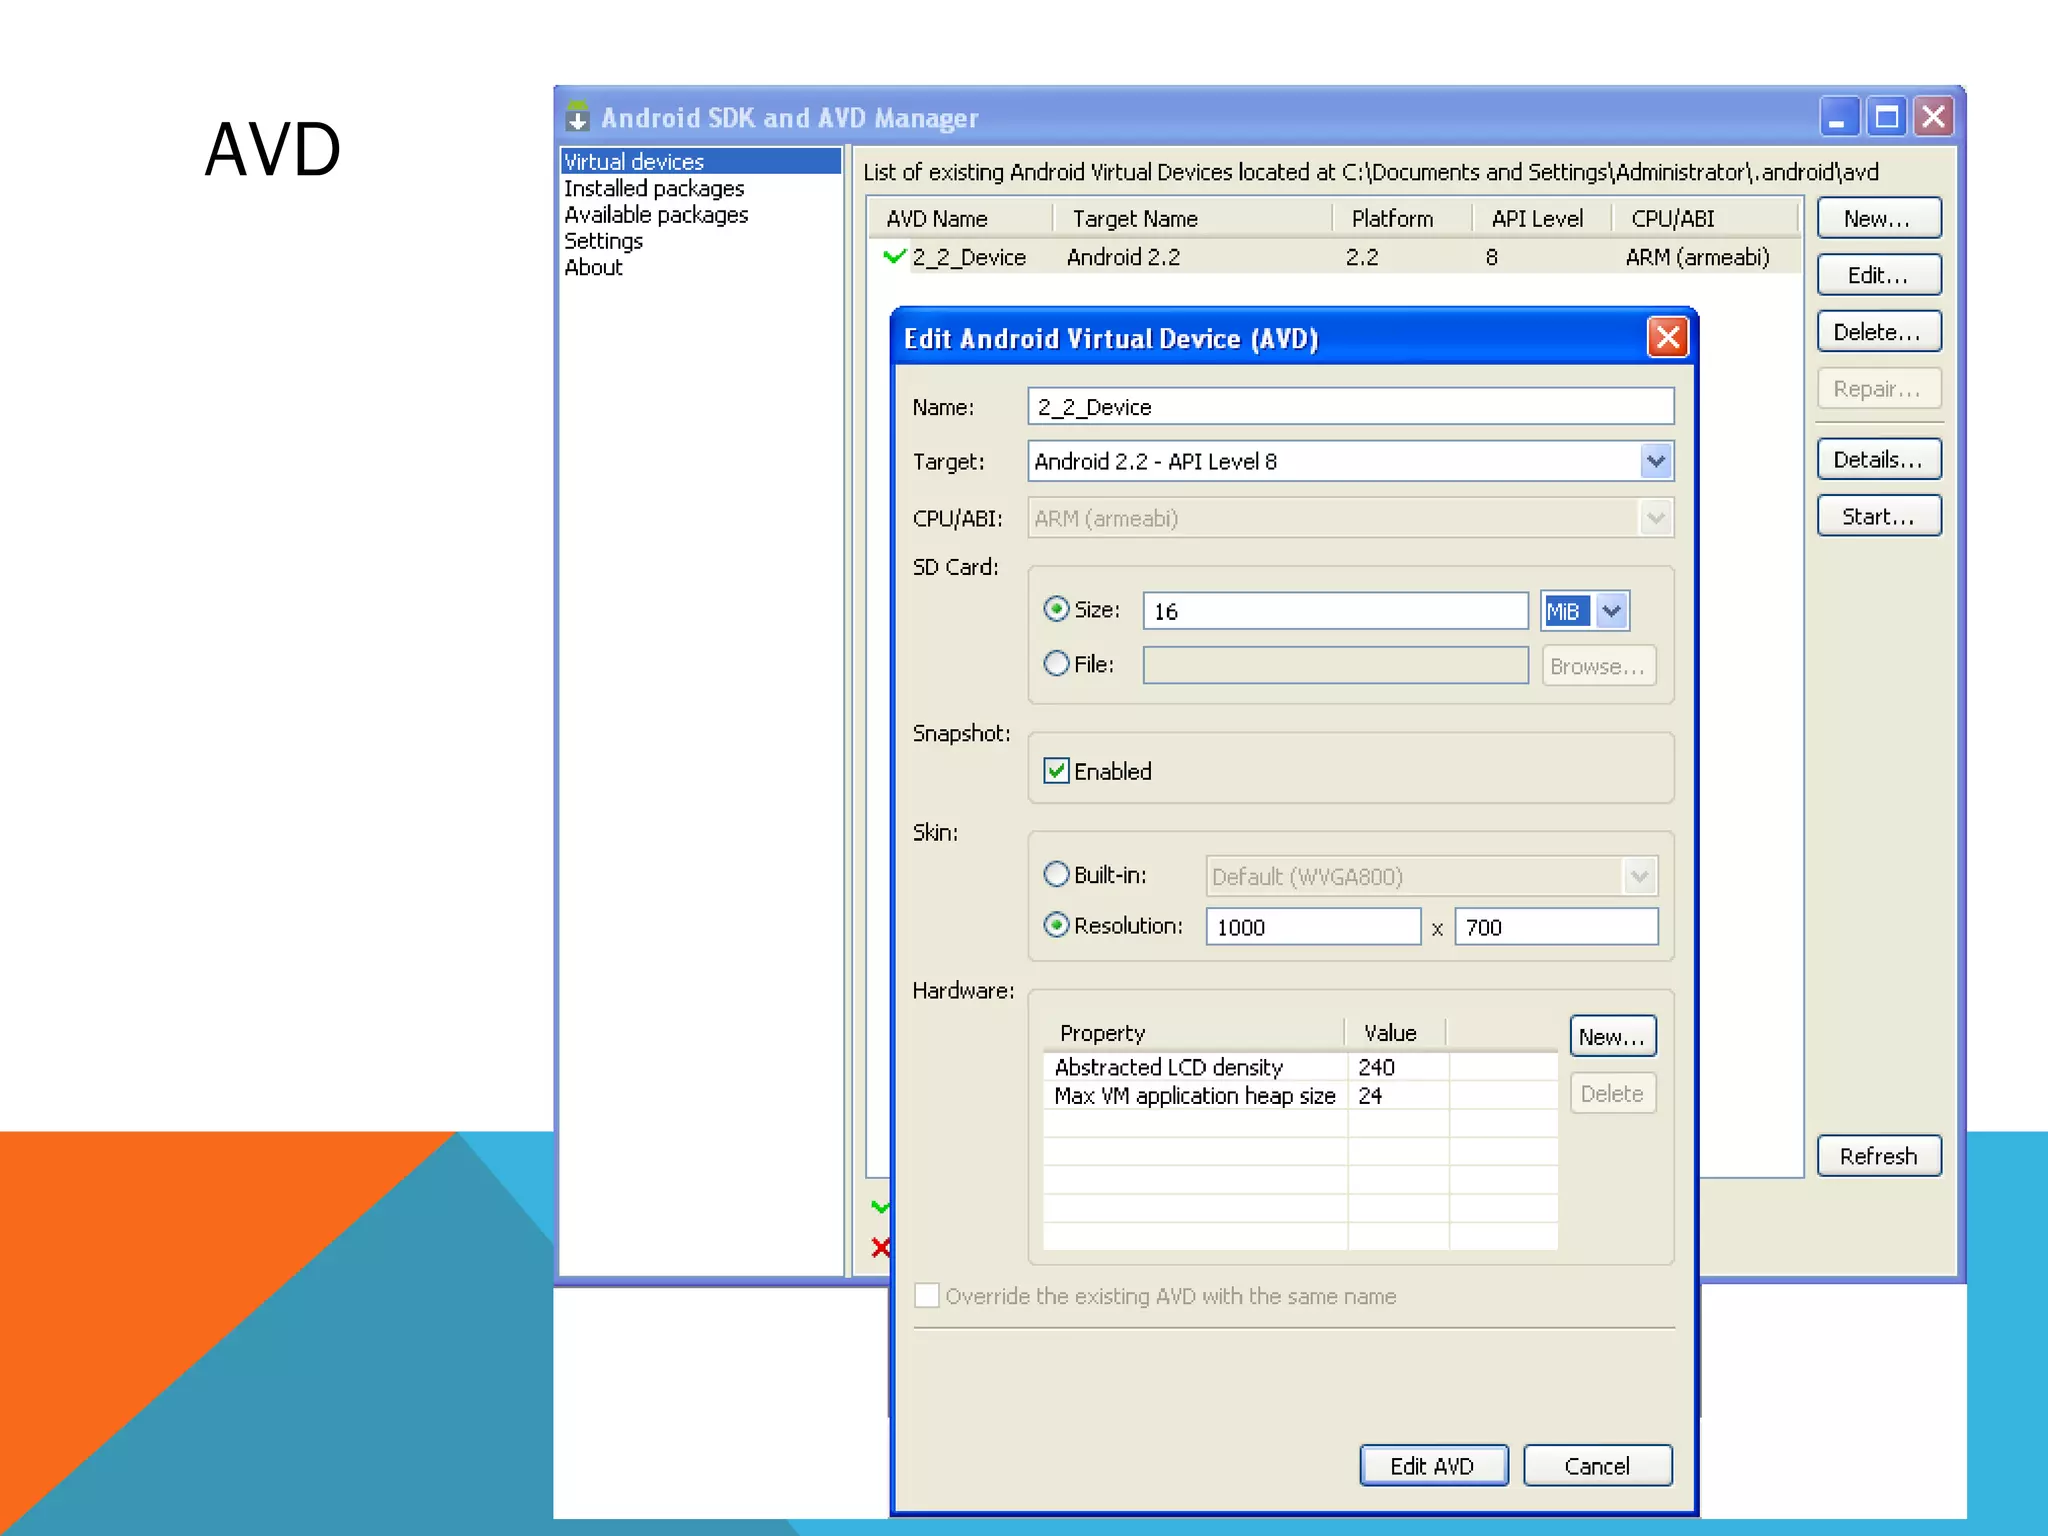Open the Target dropdown showing Android 2.2
2048x1536 pixels.
pos(1655,461)
